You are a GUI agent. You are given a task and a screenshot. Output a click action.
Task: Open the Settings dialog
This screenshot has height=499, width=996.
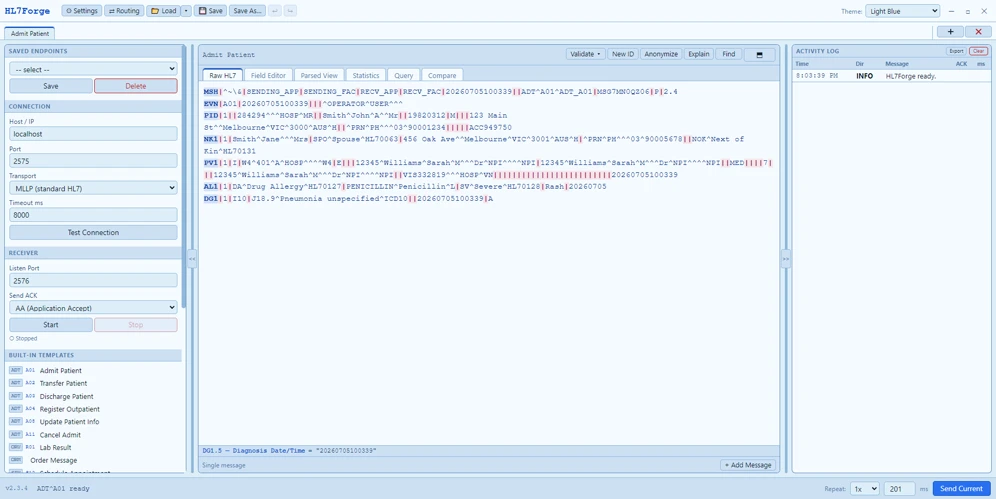82,11
